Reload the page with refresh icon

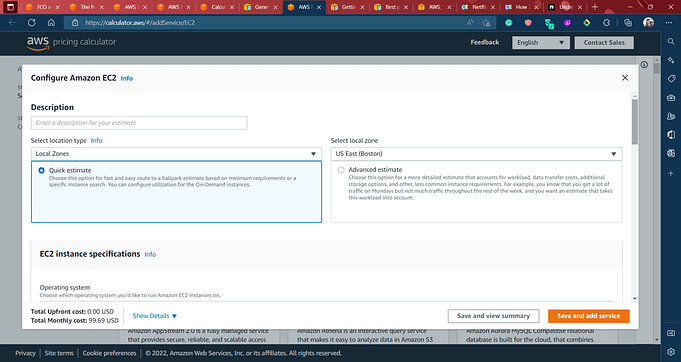pos(32,23)
